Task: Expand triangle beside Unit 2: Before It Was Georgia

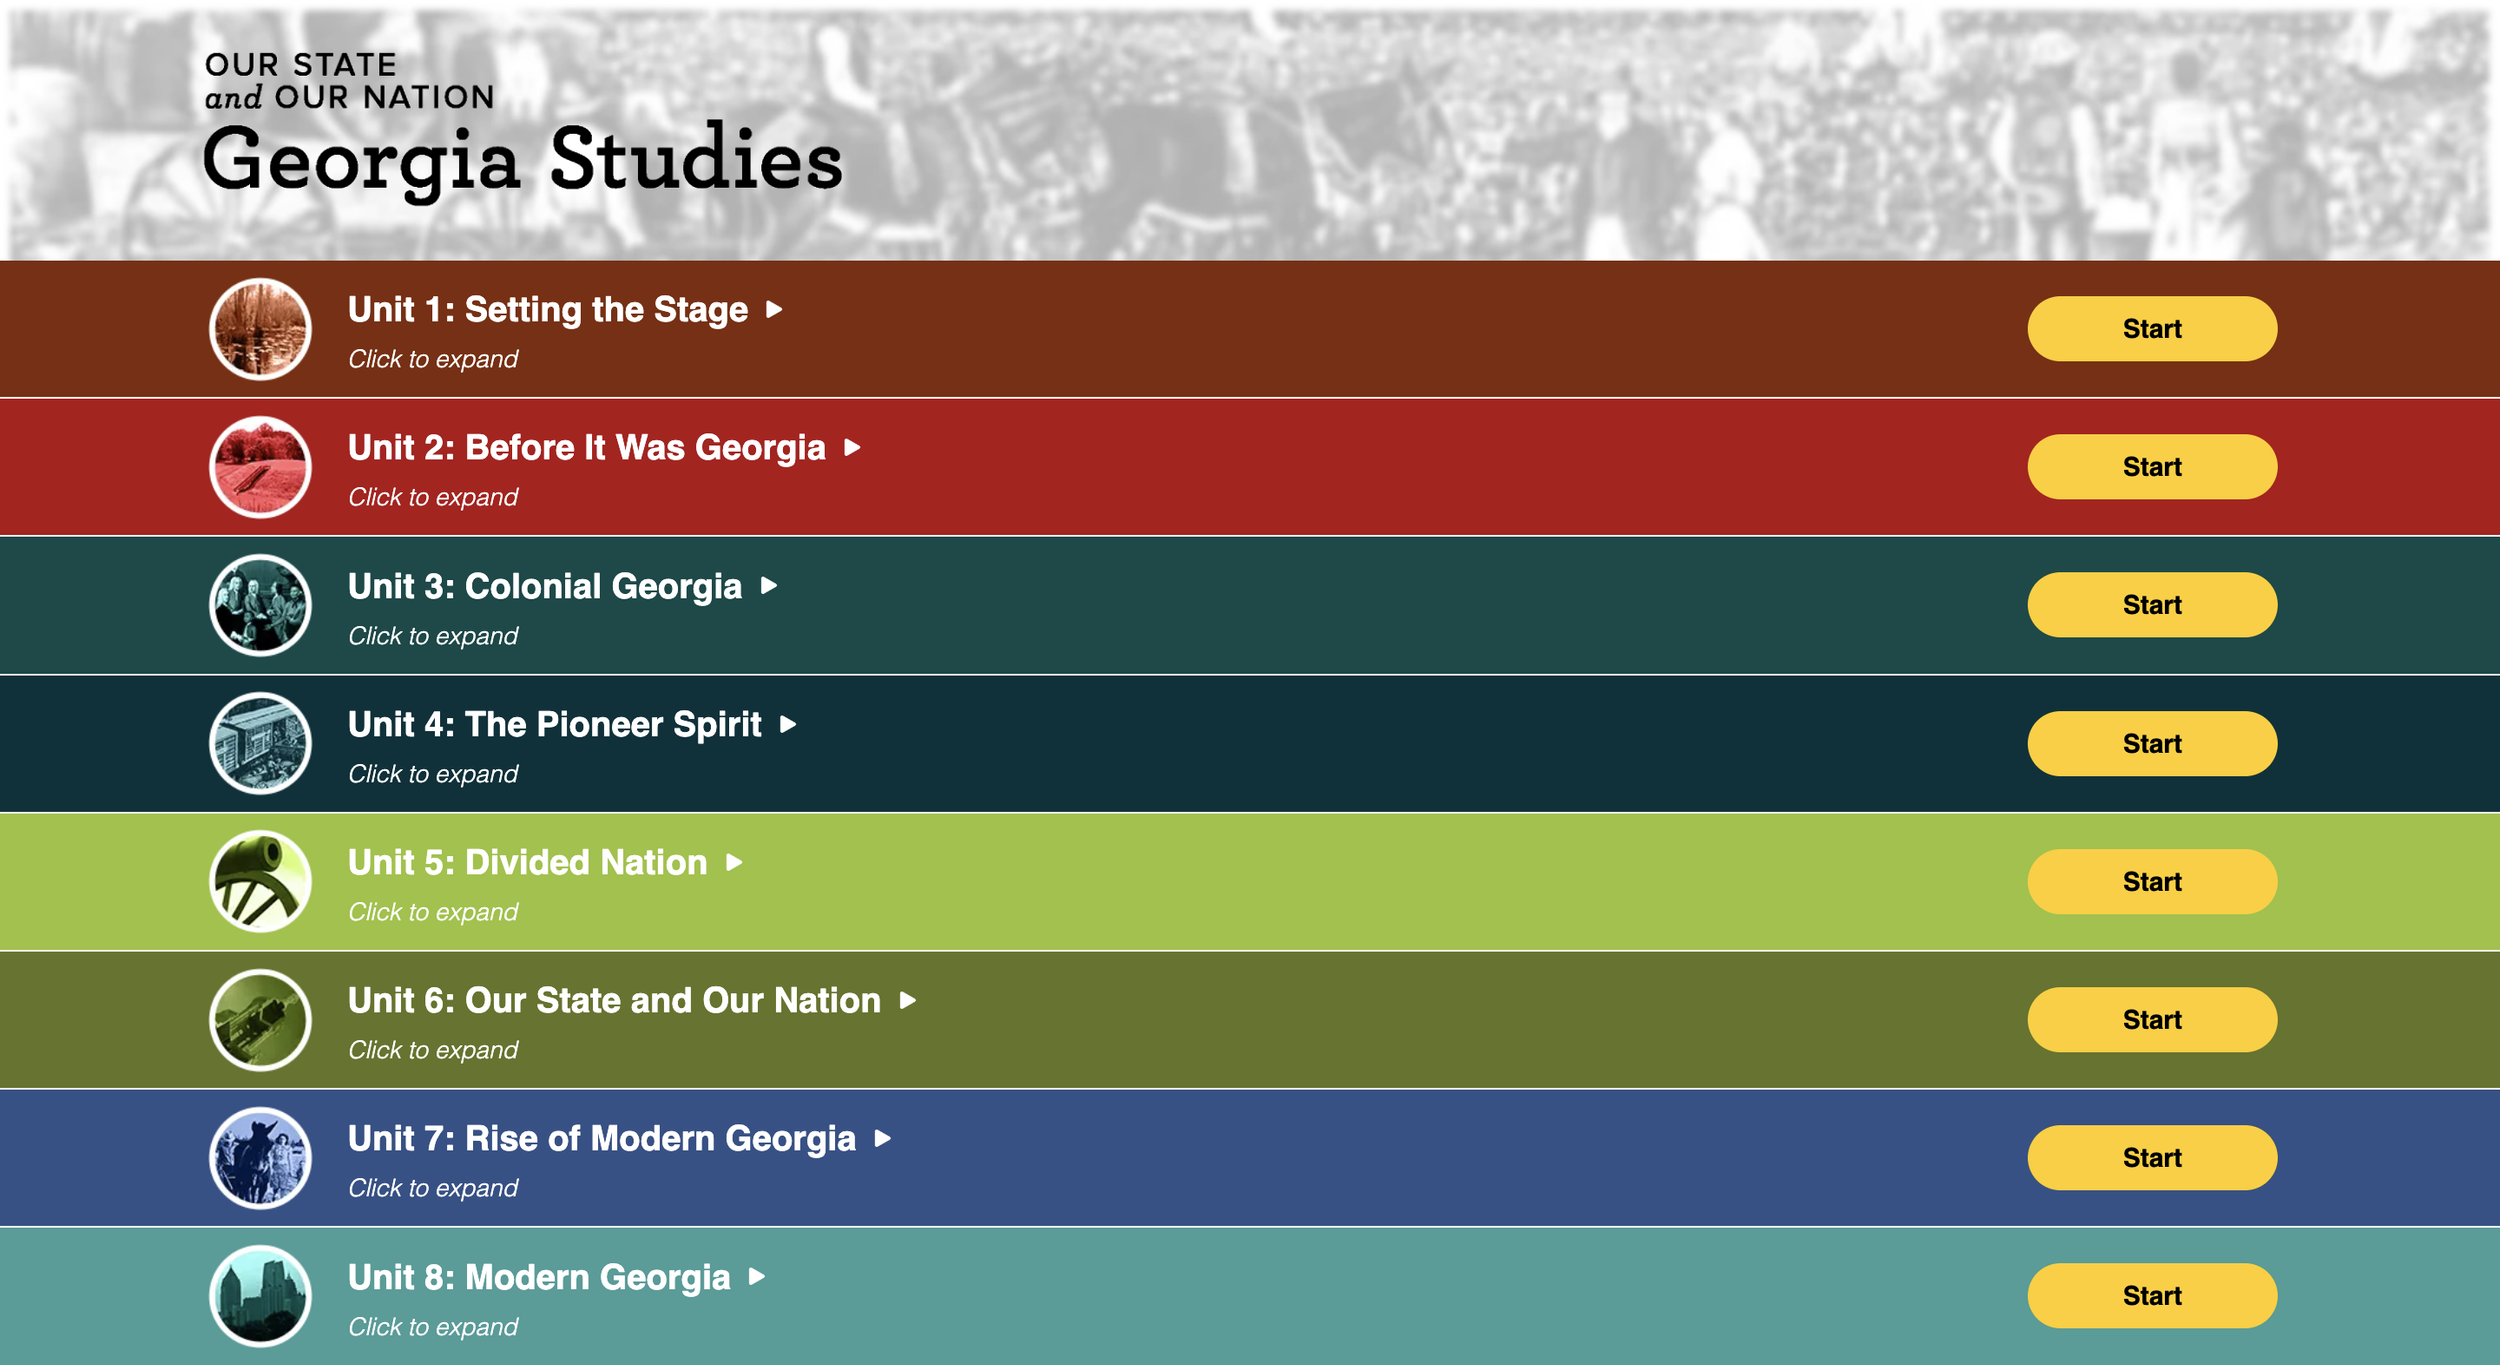Action: click(852, 448)
